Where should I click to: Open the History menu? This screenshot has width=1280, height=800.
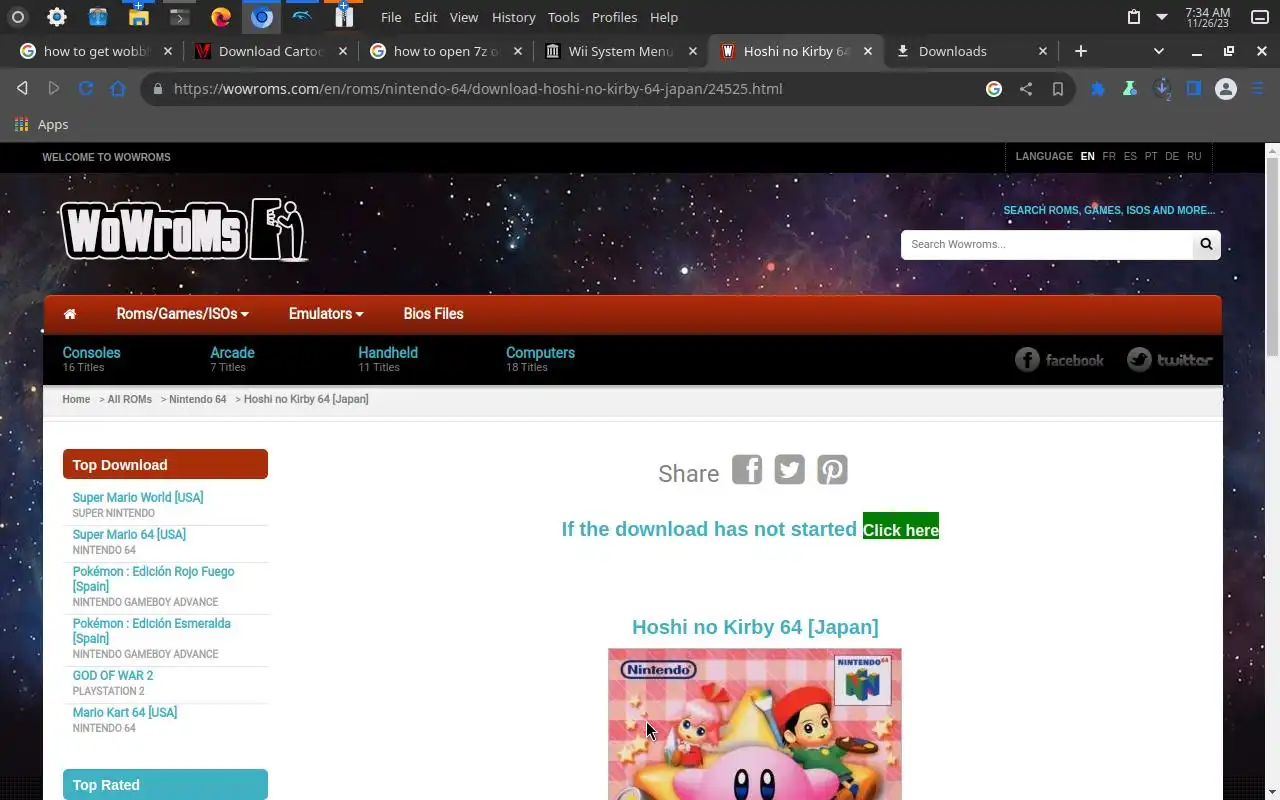tap(514, 17)
